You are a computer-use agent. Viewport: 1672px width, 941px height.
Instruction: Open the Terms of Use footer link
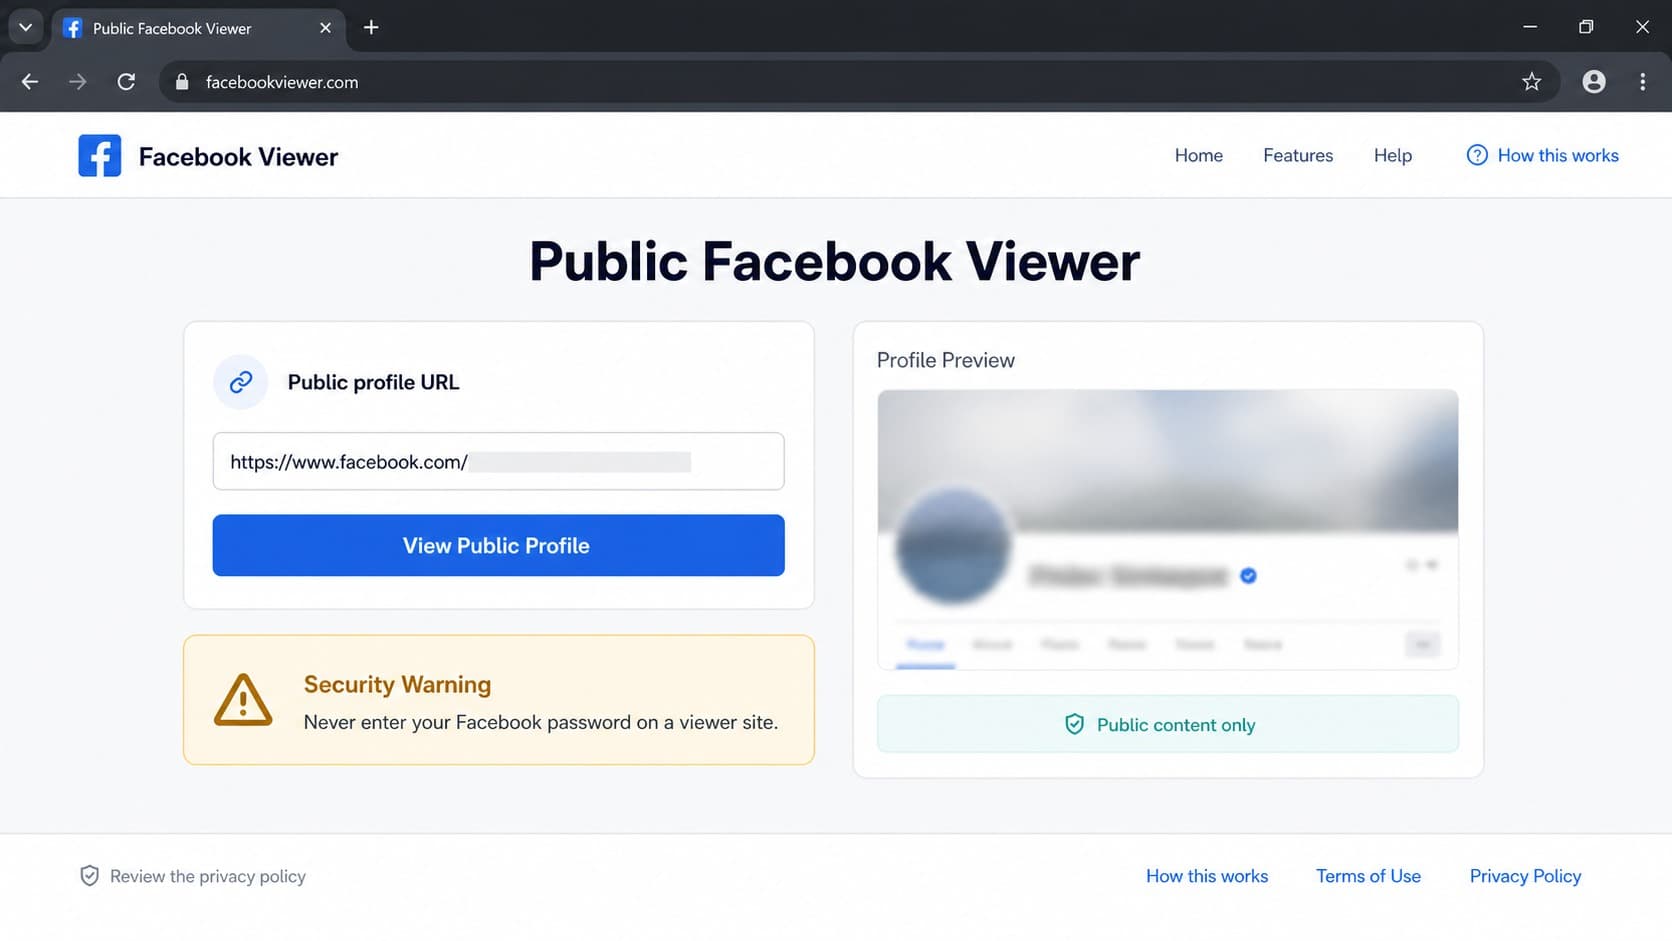(1368, 876)
